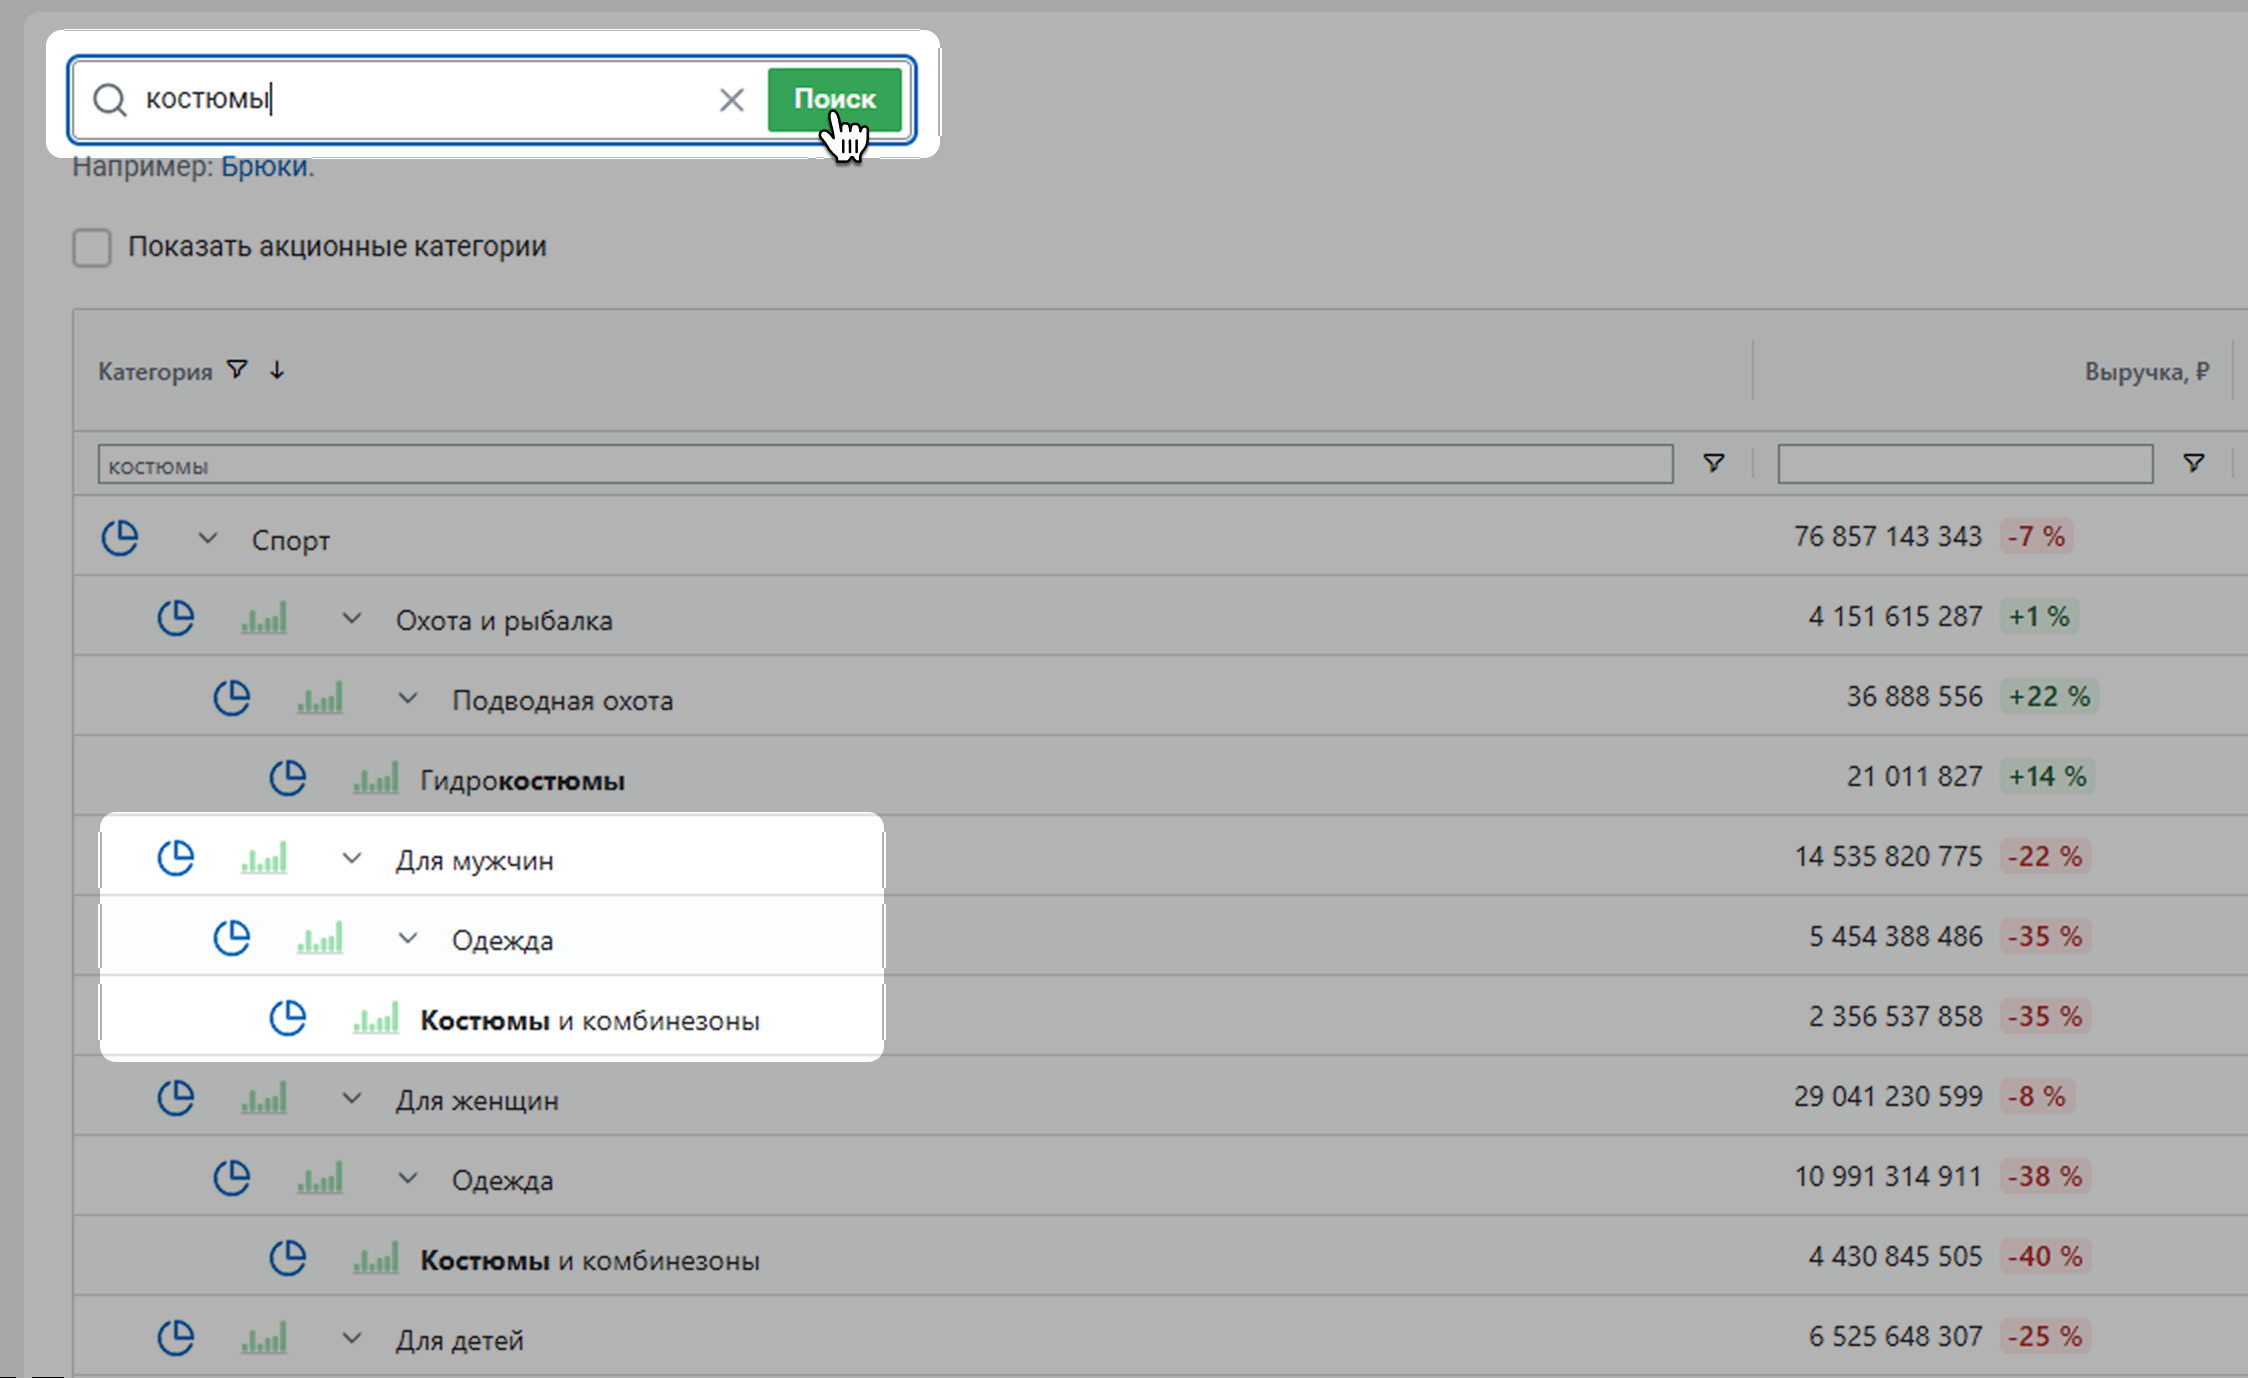Open the bar chart icon for Подводная охота

(x=320, y=698)
